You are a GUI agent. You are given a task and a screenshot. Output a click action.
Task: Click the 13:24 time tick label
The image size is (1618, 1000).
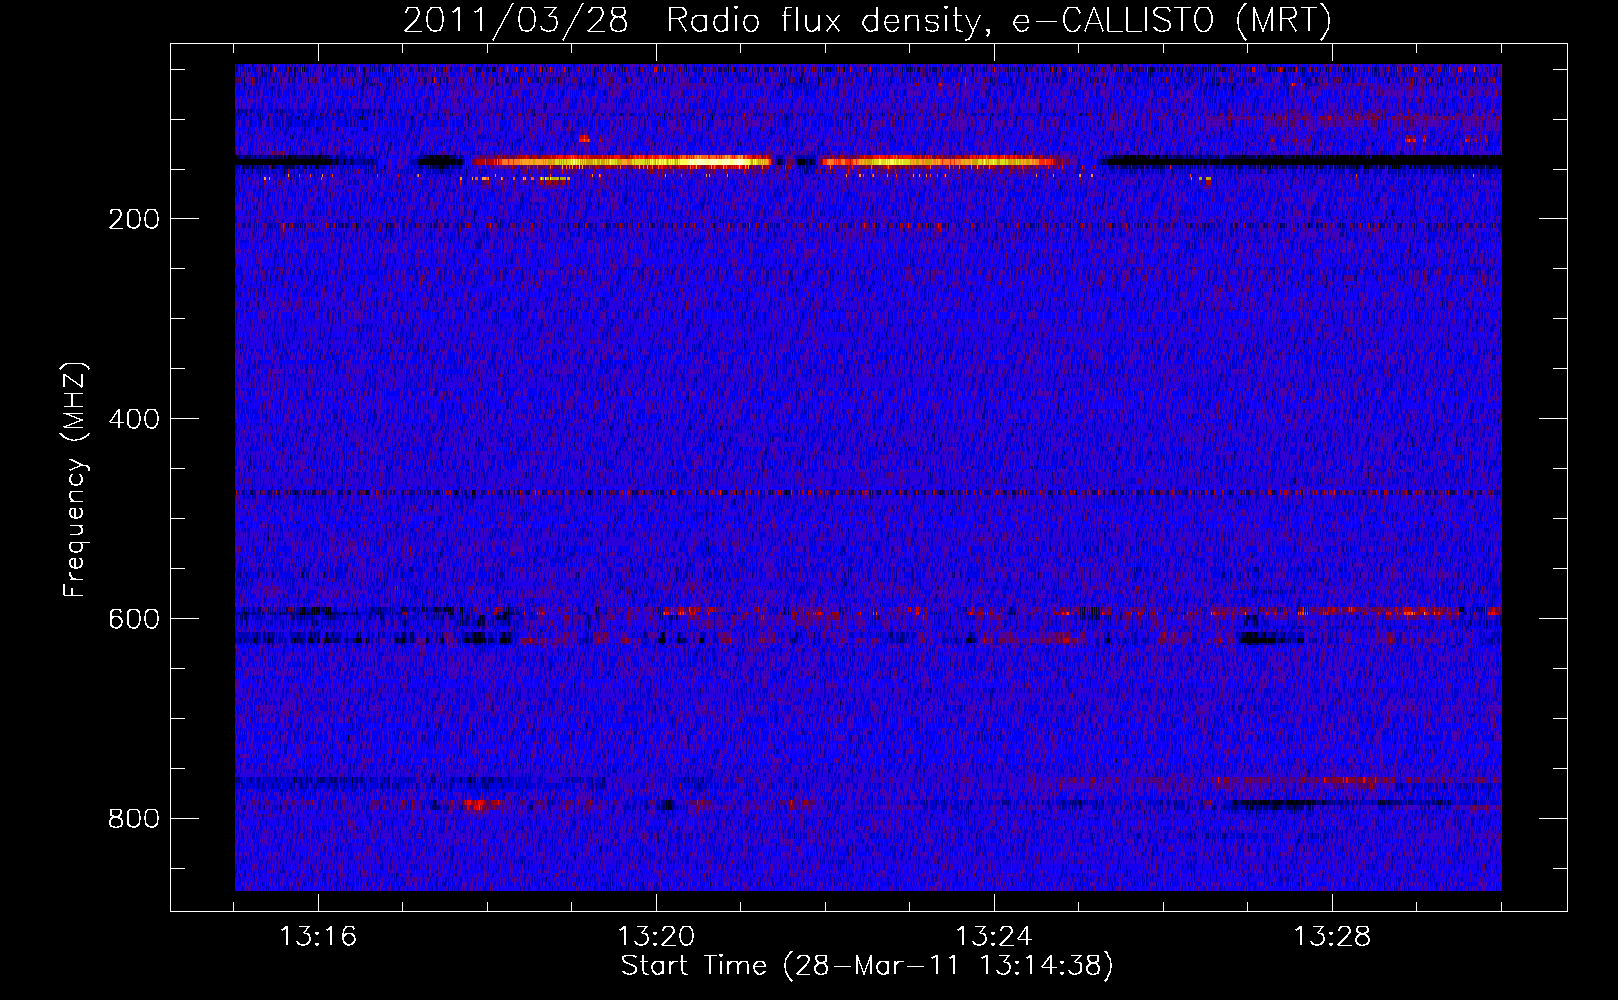[994, 937]
